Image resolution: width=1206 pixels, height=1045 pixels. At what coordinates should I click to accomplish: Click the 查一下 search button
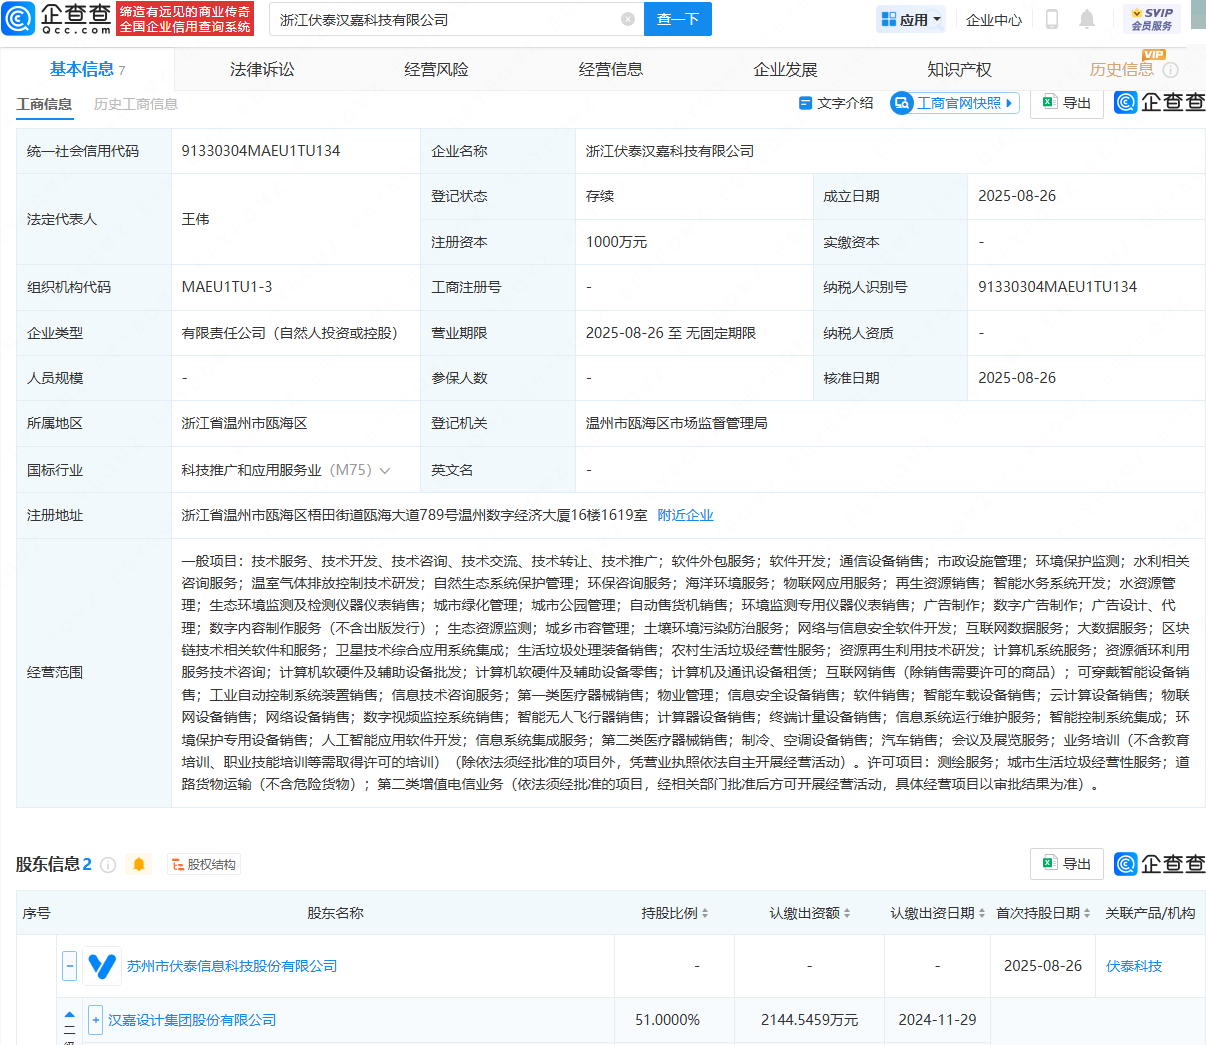point(677,19)
